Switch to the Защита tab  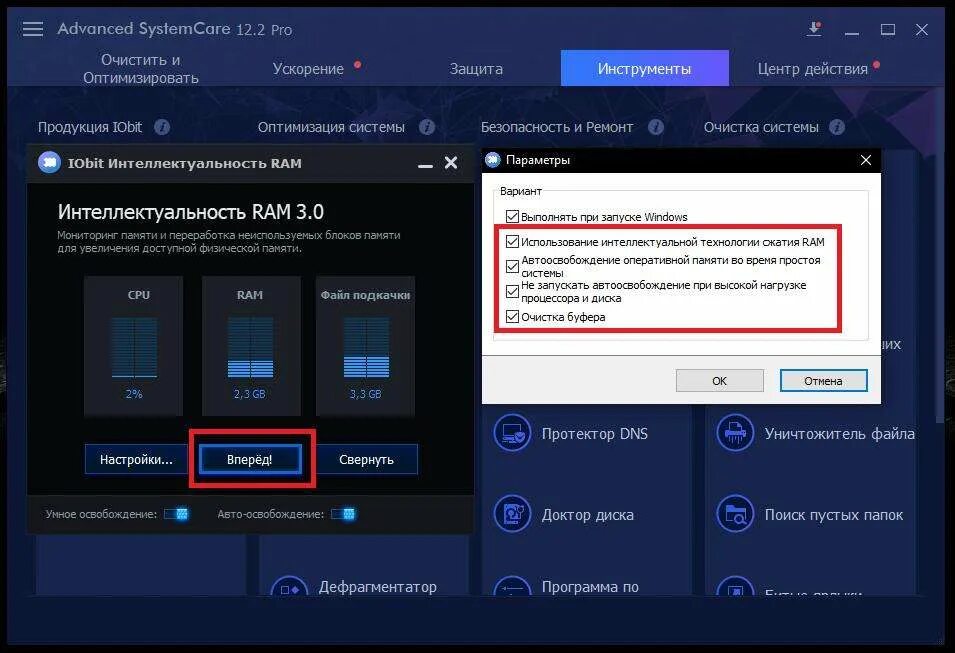[476, 69]
